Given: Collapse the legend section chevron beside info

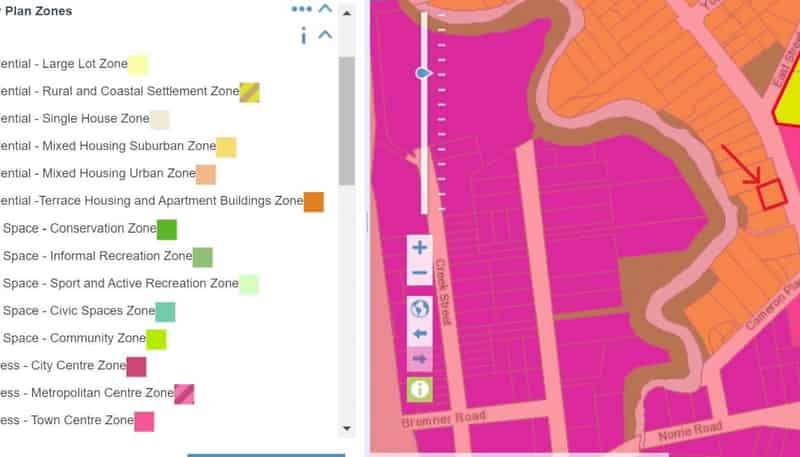Looking at the screenshot, I should pos(326,35).
